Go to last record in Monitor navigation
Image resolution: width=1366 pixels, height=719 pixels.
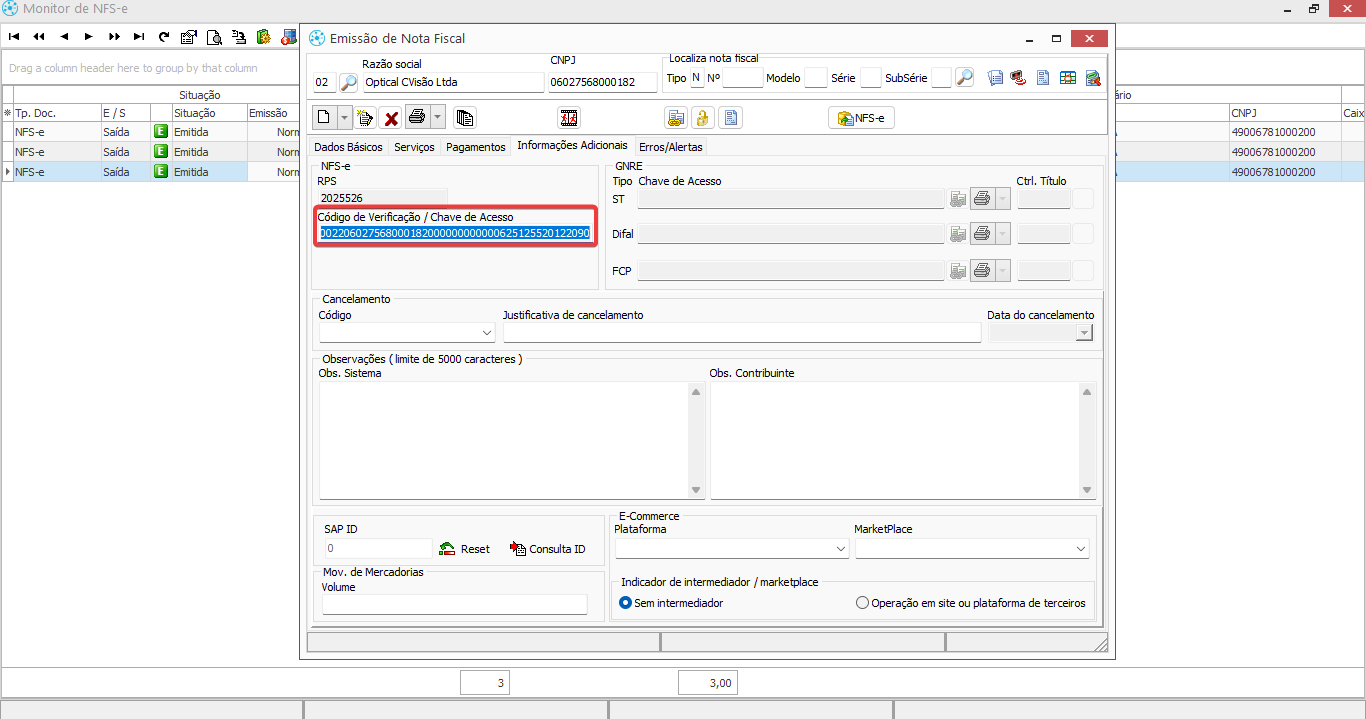(x=139, y=37)
